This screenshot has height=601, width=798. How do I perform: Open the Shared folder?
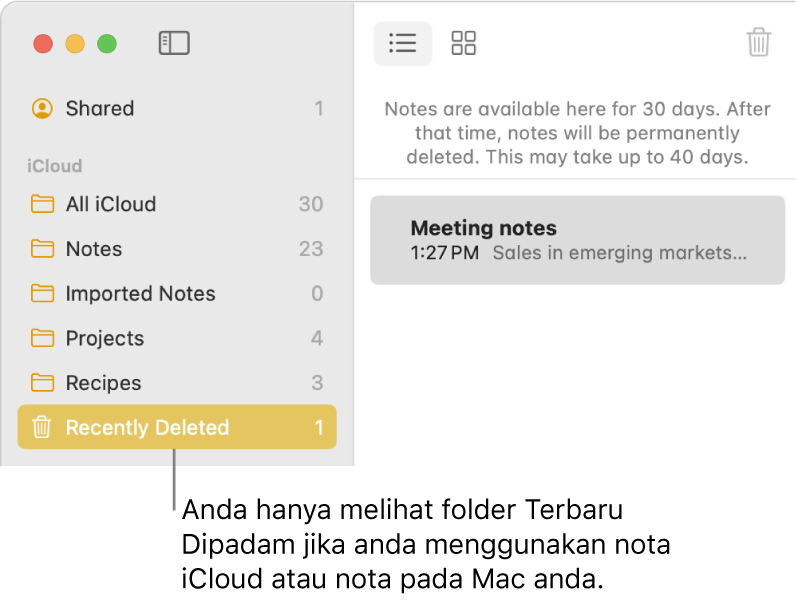click(x=177, y=108)
